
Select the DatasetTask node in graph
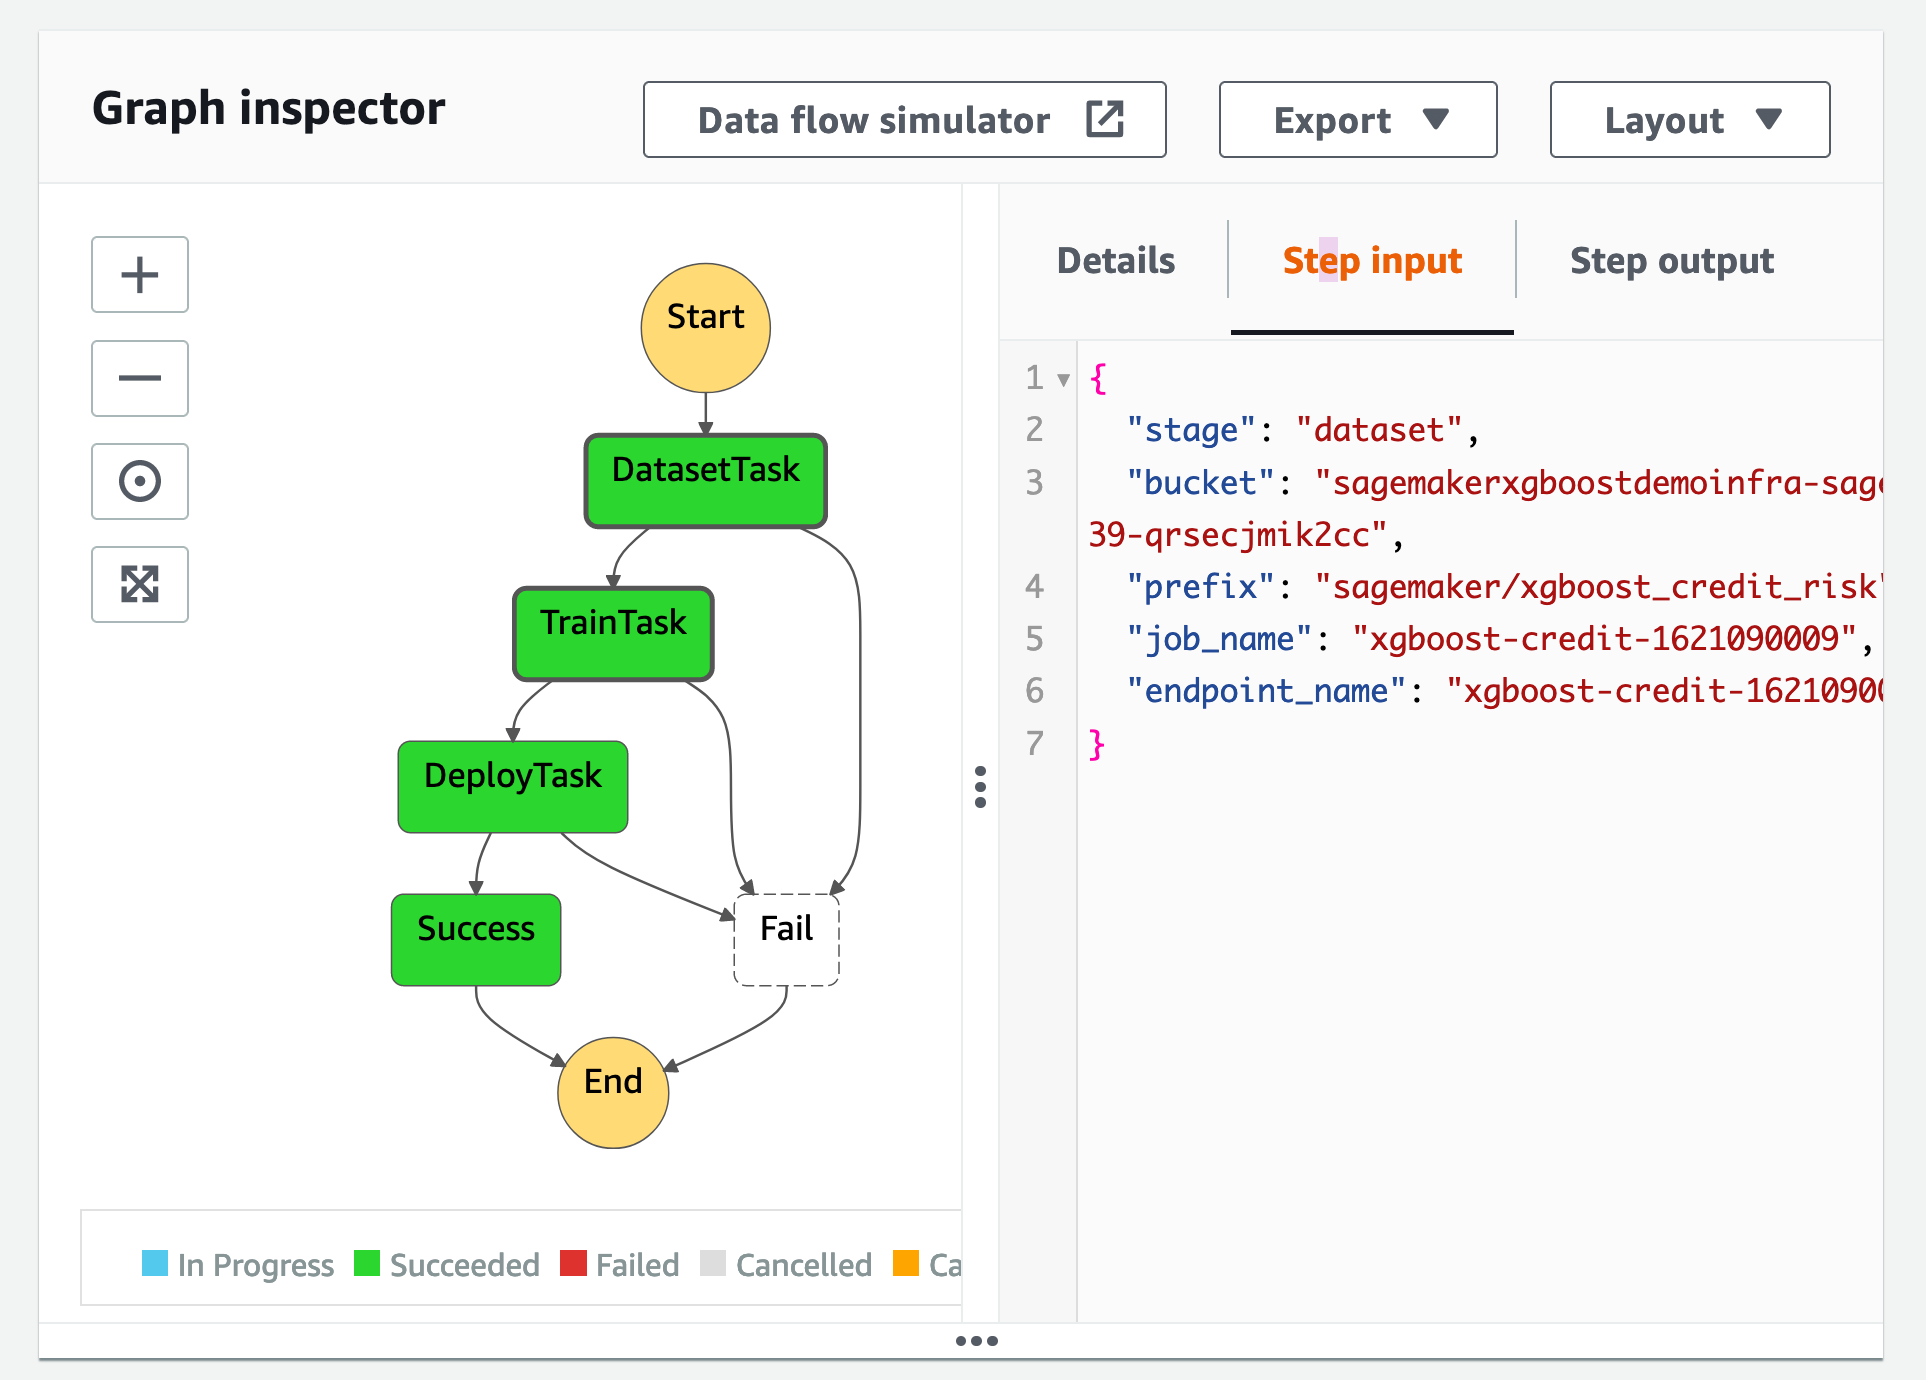[x=705, y=480]
